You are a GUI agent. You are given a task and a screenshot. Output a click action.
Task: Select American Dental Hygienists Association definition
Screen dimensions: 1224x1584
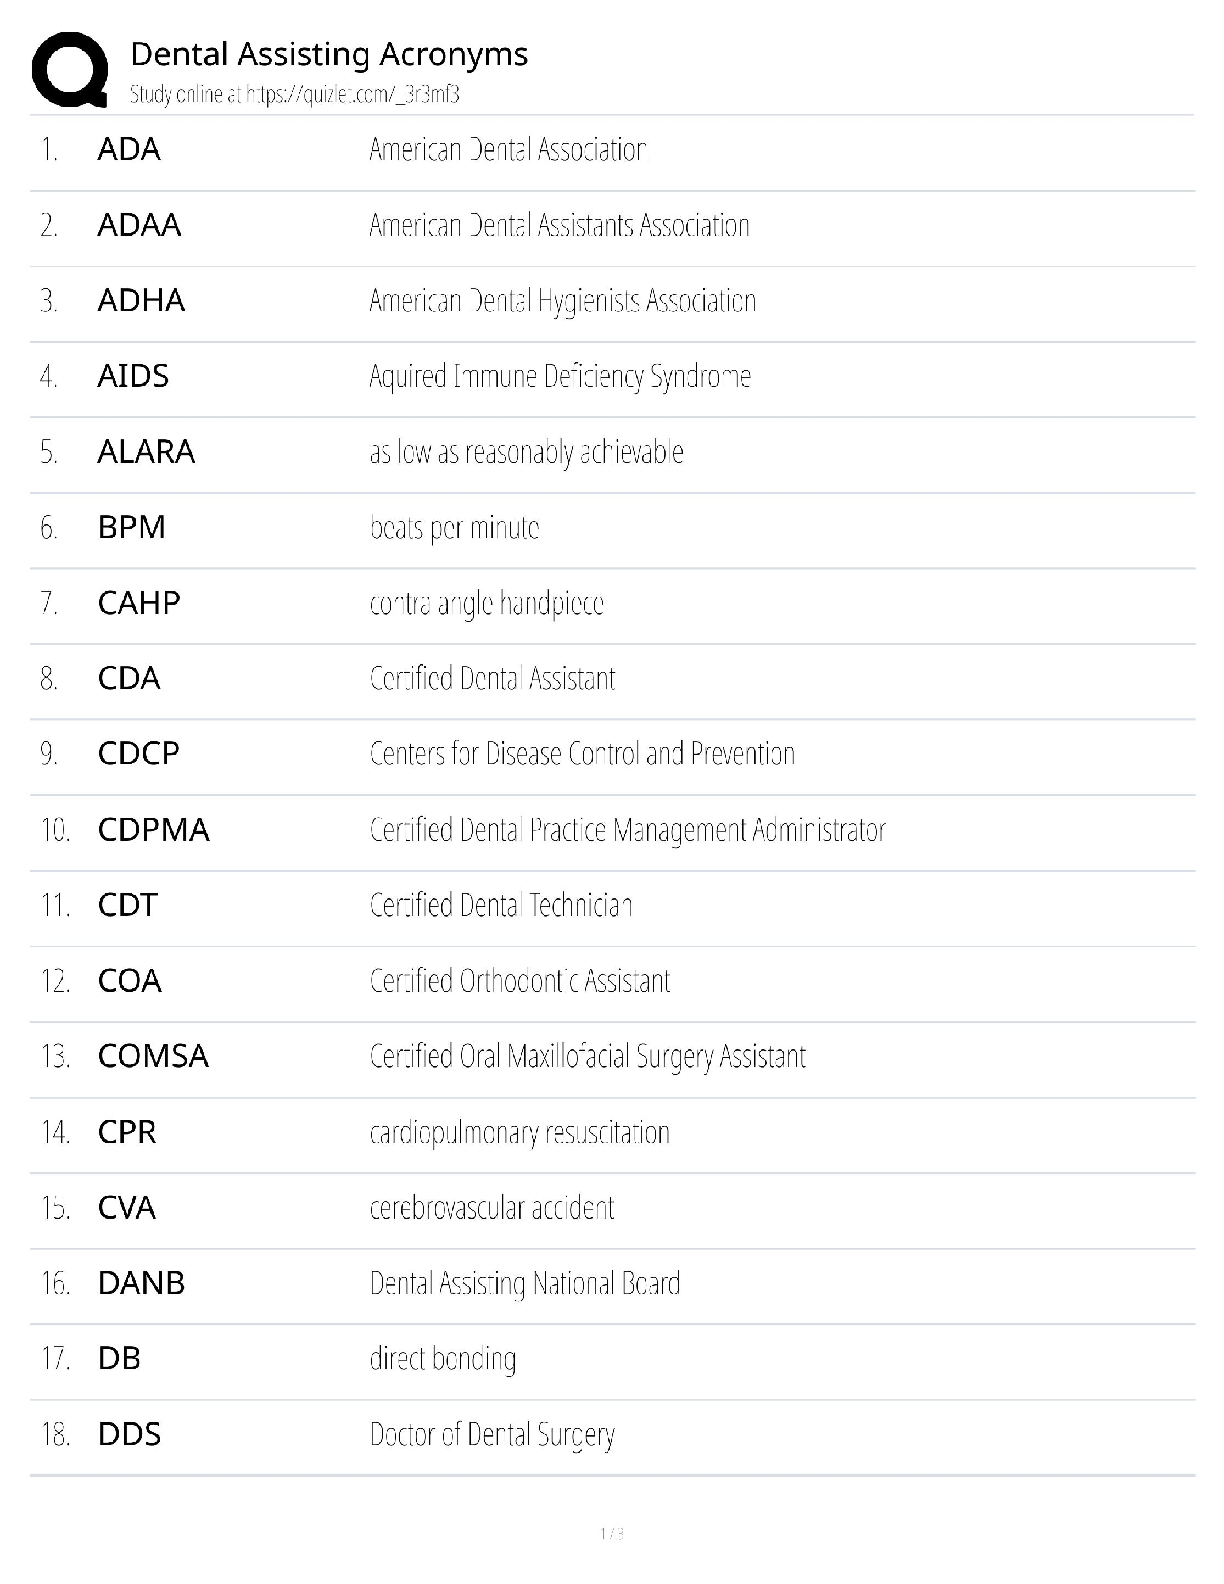[562, 301]
